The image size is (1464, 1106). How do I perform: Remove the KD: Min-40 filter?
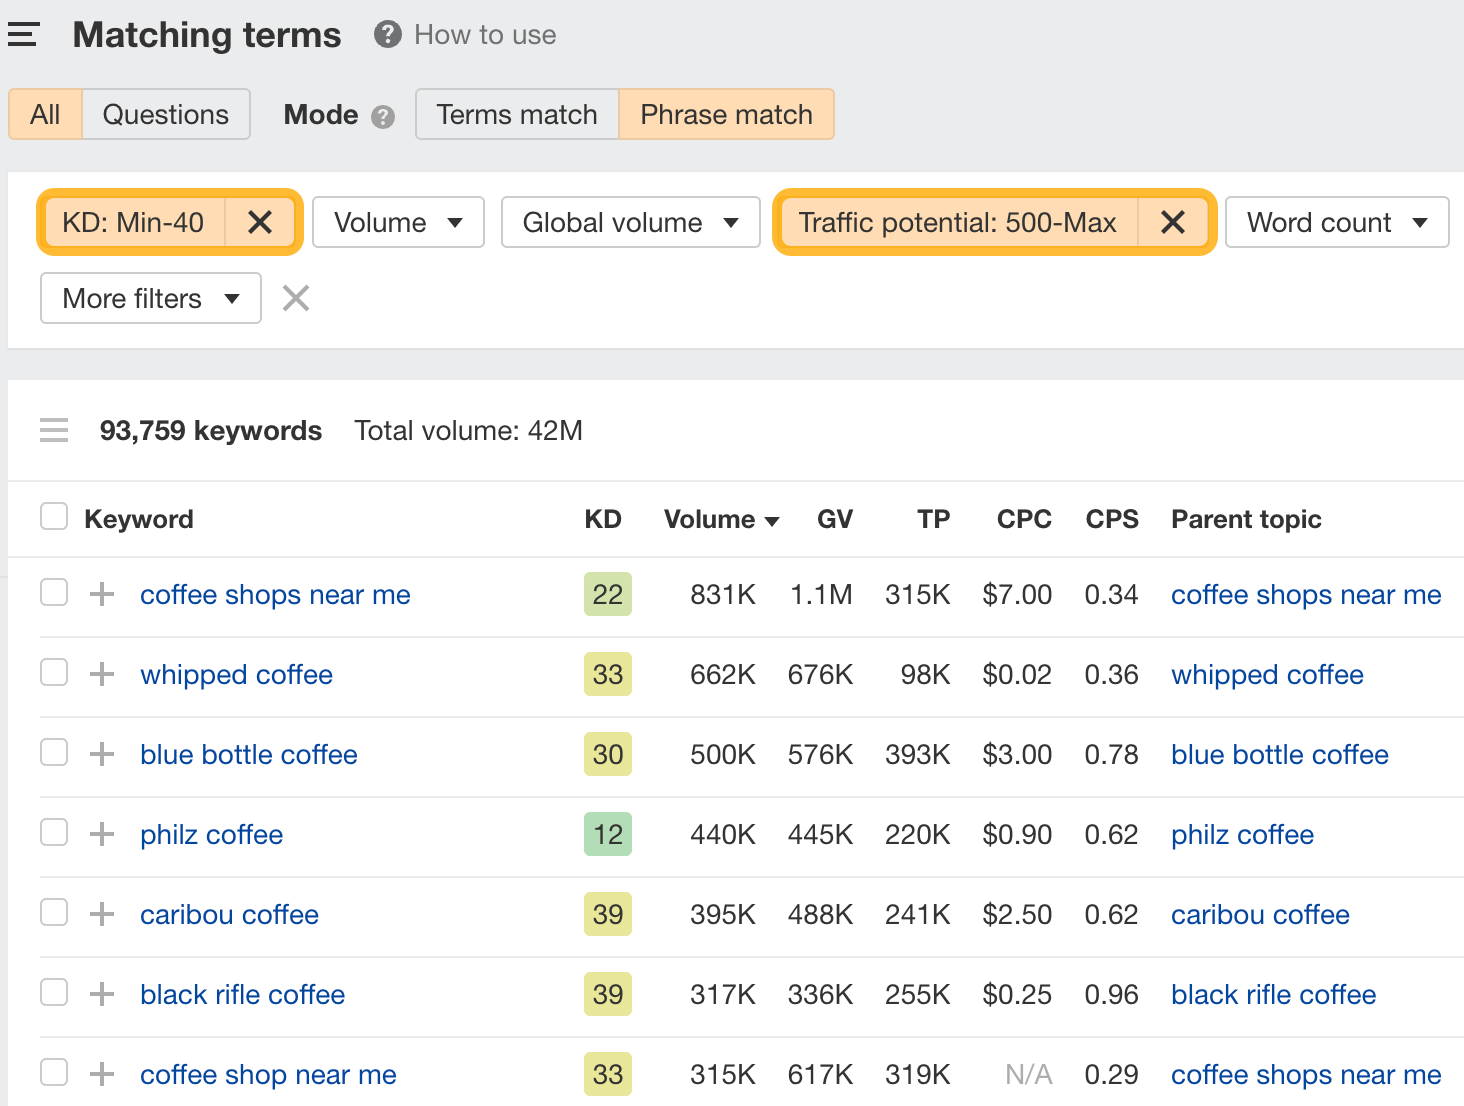coord(261,222)
